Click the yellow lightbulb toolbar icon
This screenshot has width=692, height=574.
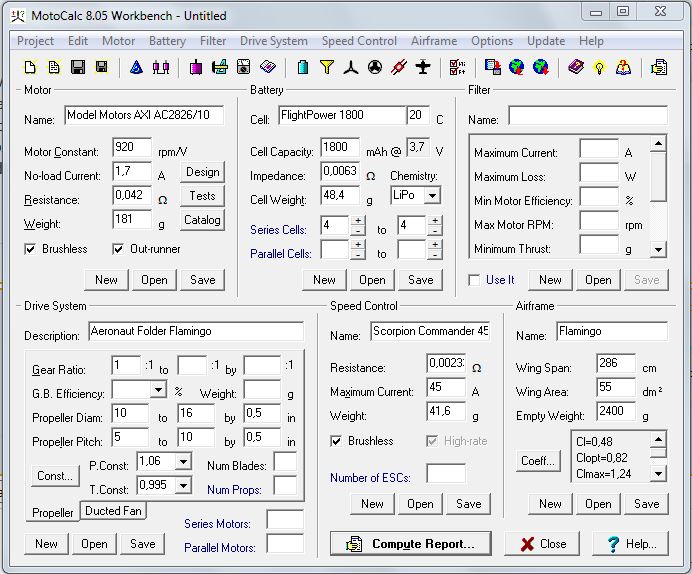coord(599,67)
